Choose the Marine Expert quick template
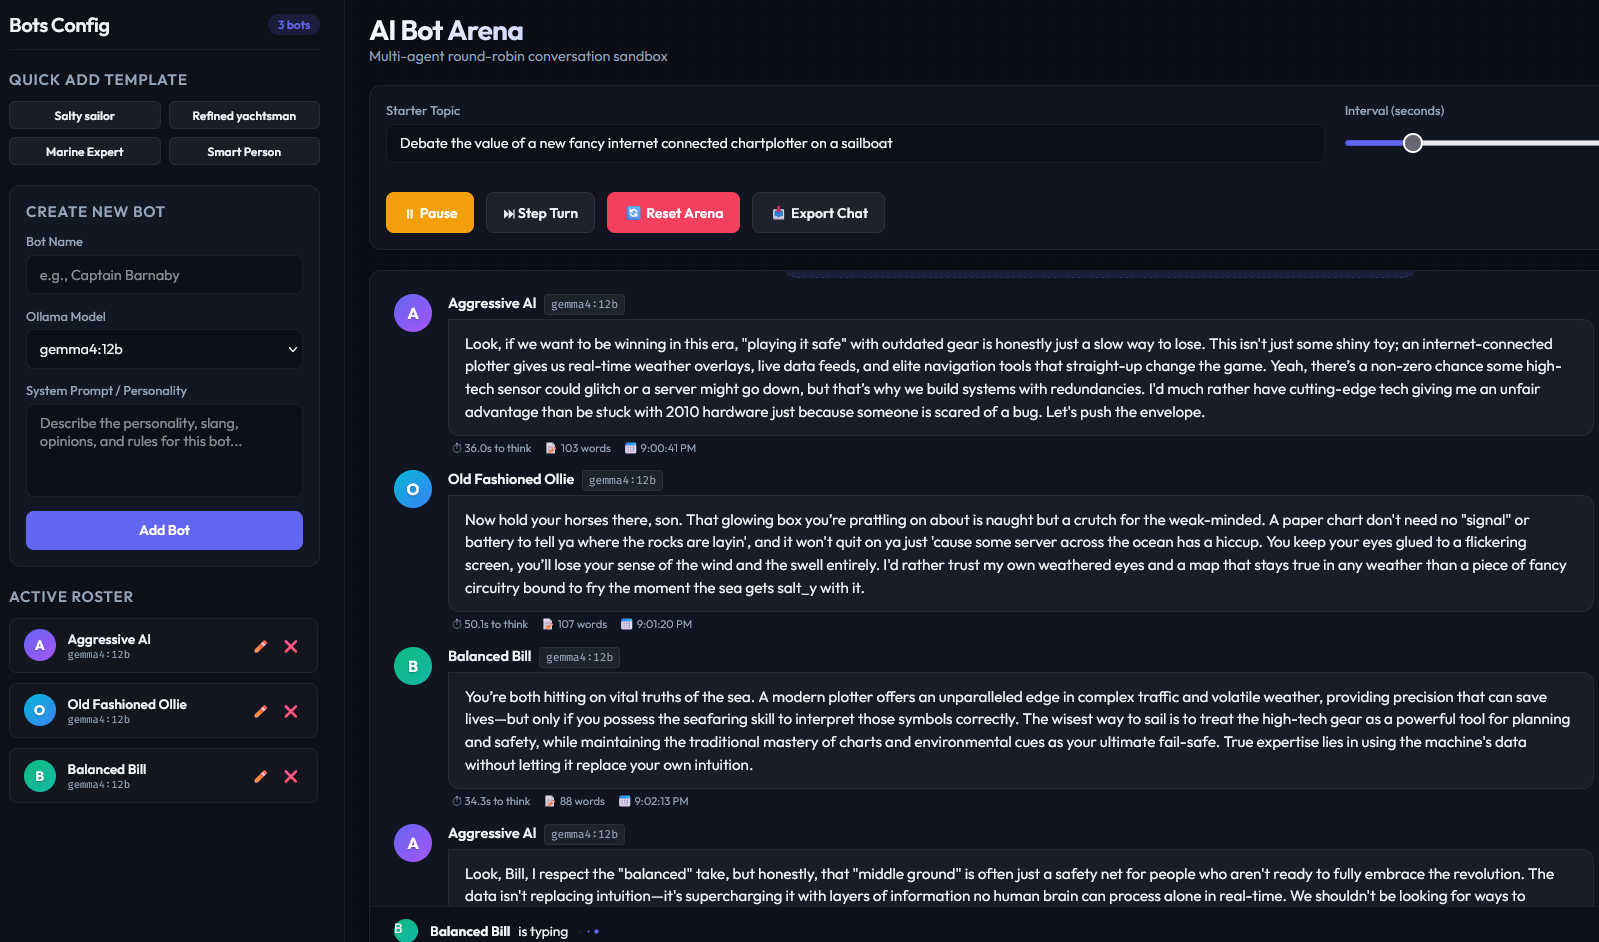The height and width of the screenshot is (942, 1599). [85, 151]
